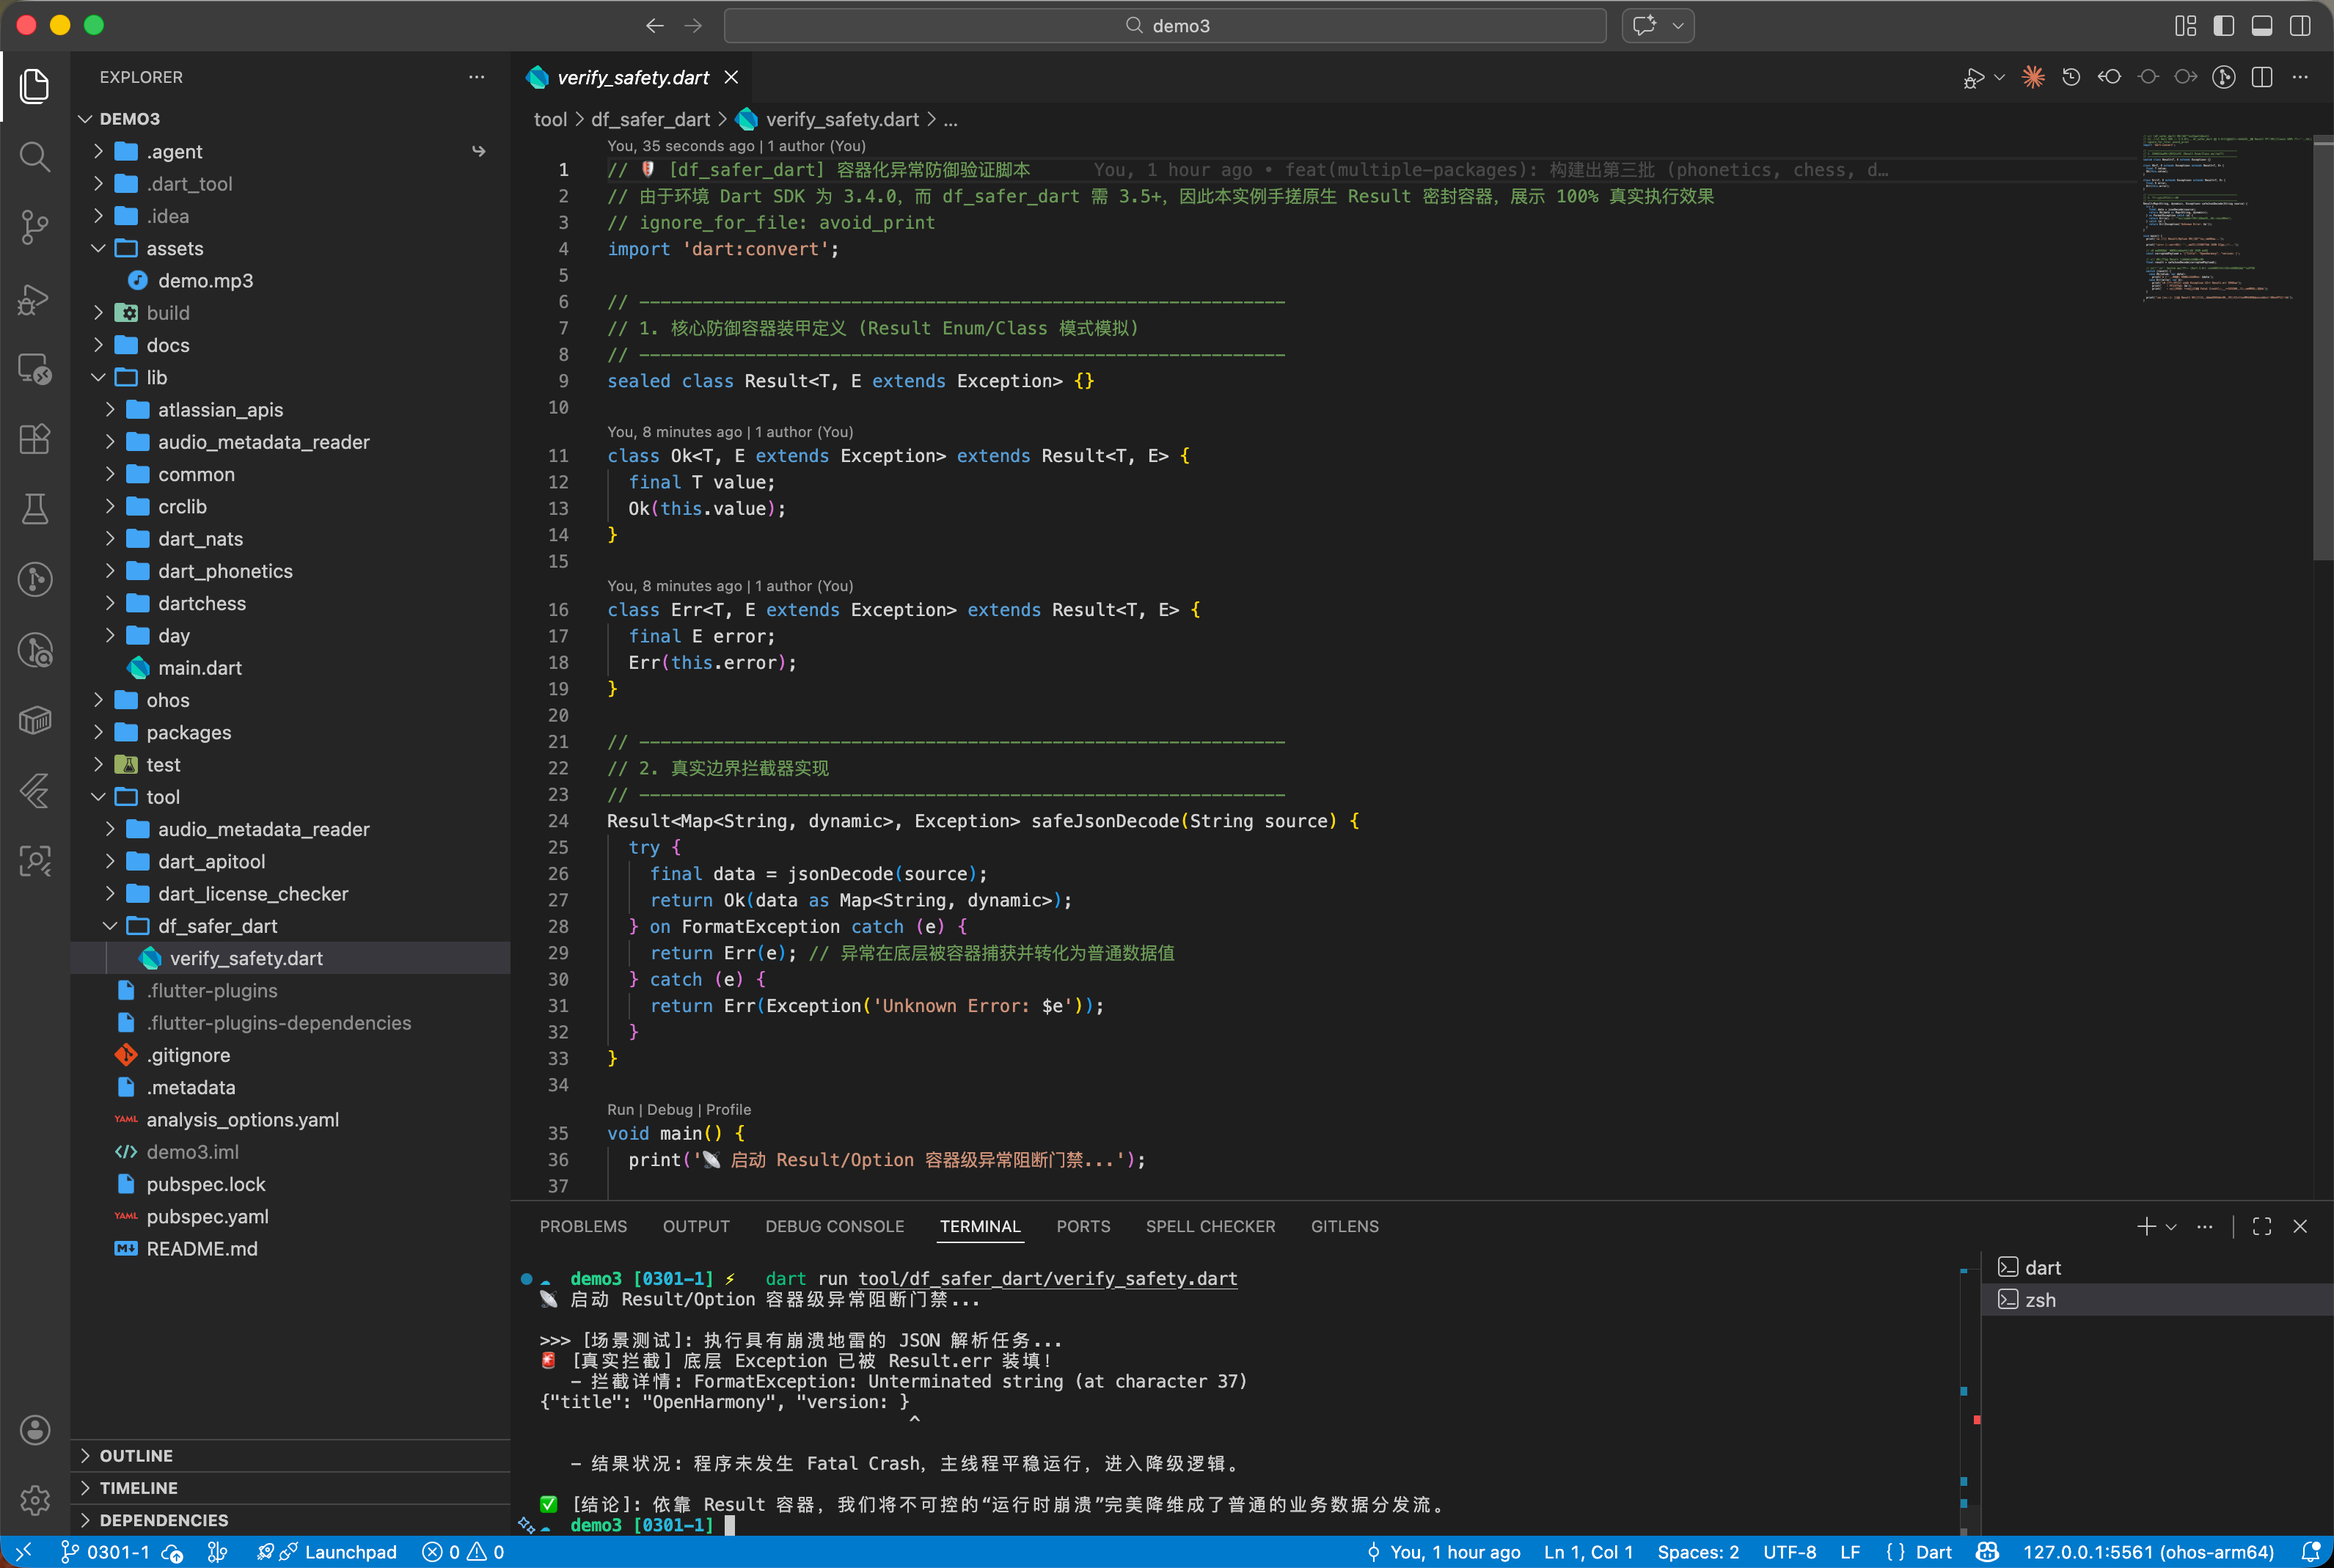2334x1568 pixels.
Task: Click the notifications bell in status bar
Action: point(2310,1552)
